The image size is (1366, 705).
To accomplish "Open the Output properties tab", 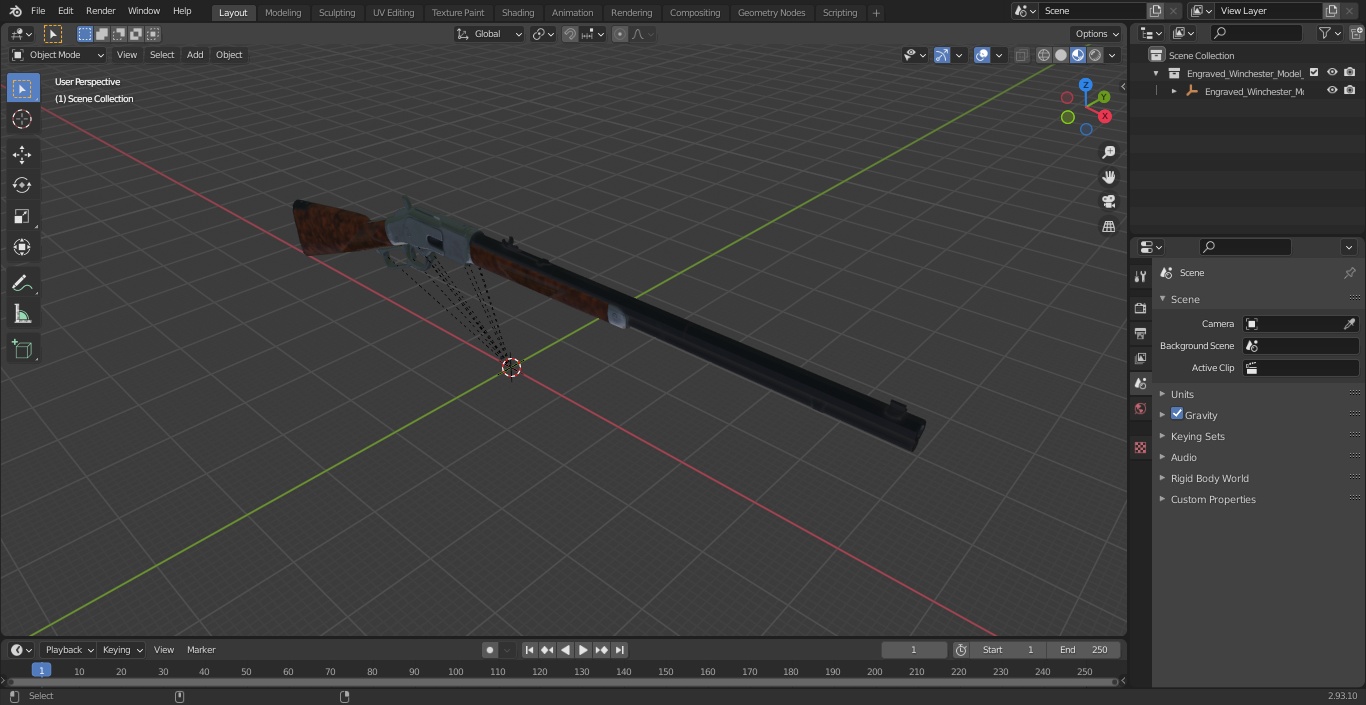I will pyautogui.click(x=1140, y=333).
